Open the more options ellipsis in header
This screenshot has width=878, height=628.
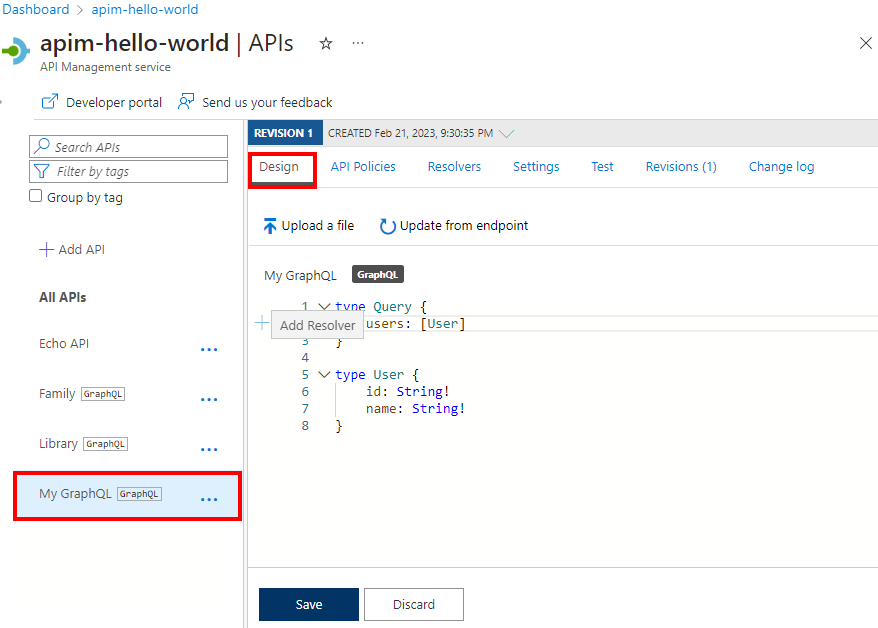point(358,43)
